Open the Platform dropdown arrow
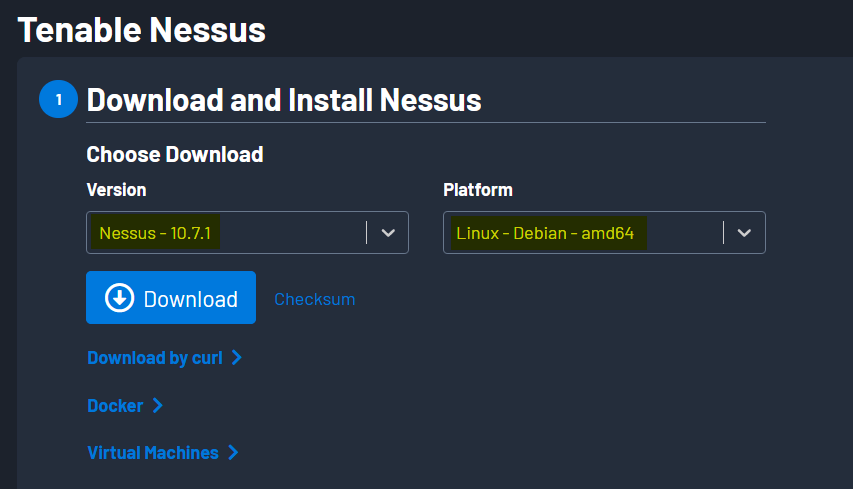This screenshot has width=853, height=489. [744, 233]
